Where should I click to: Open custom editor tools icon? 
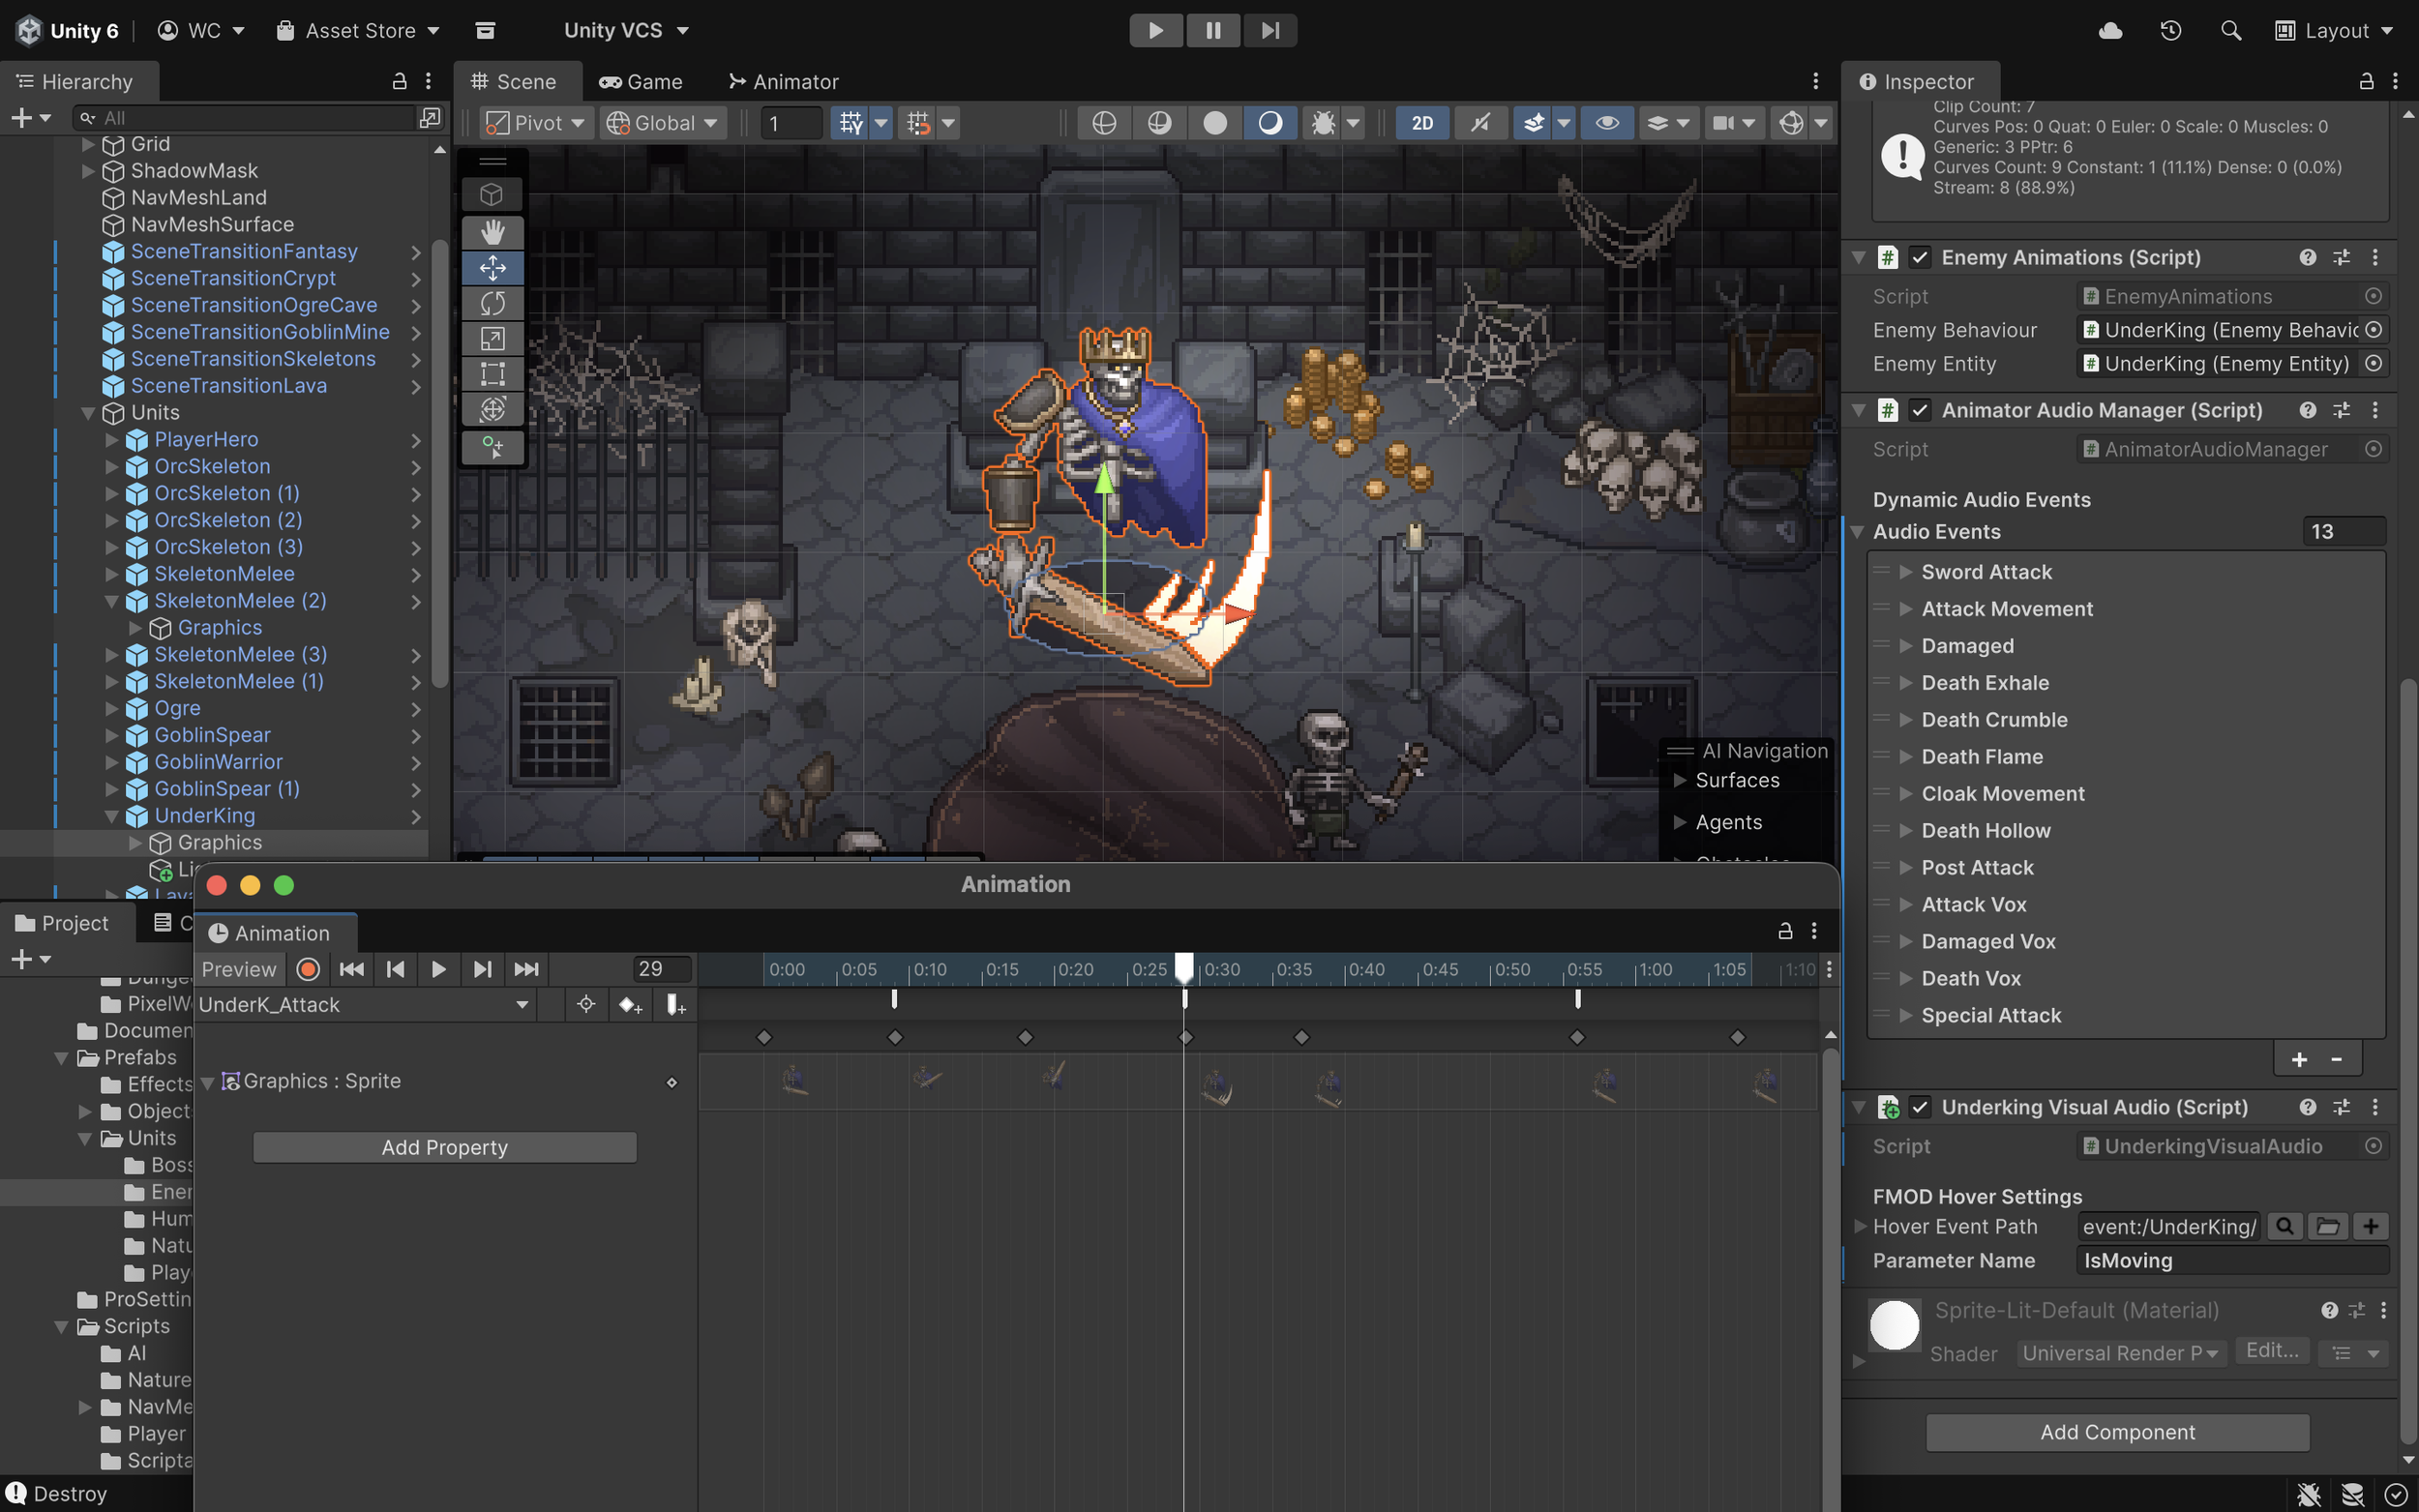492,447
